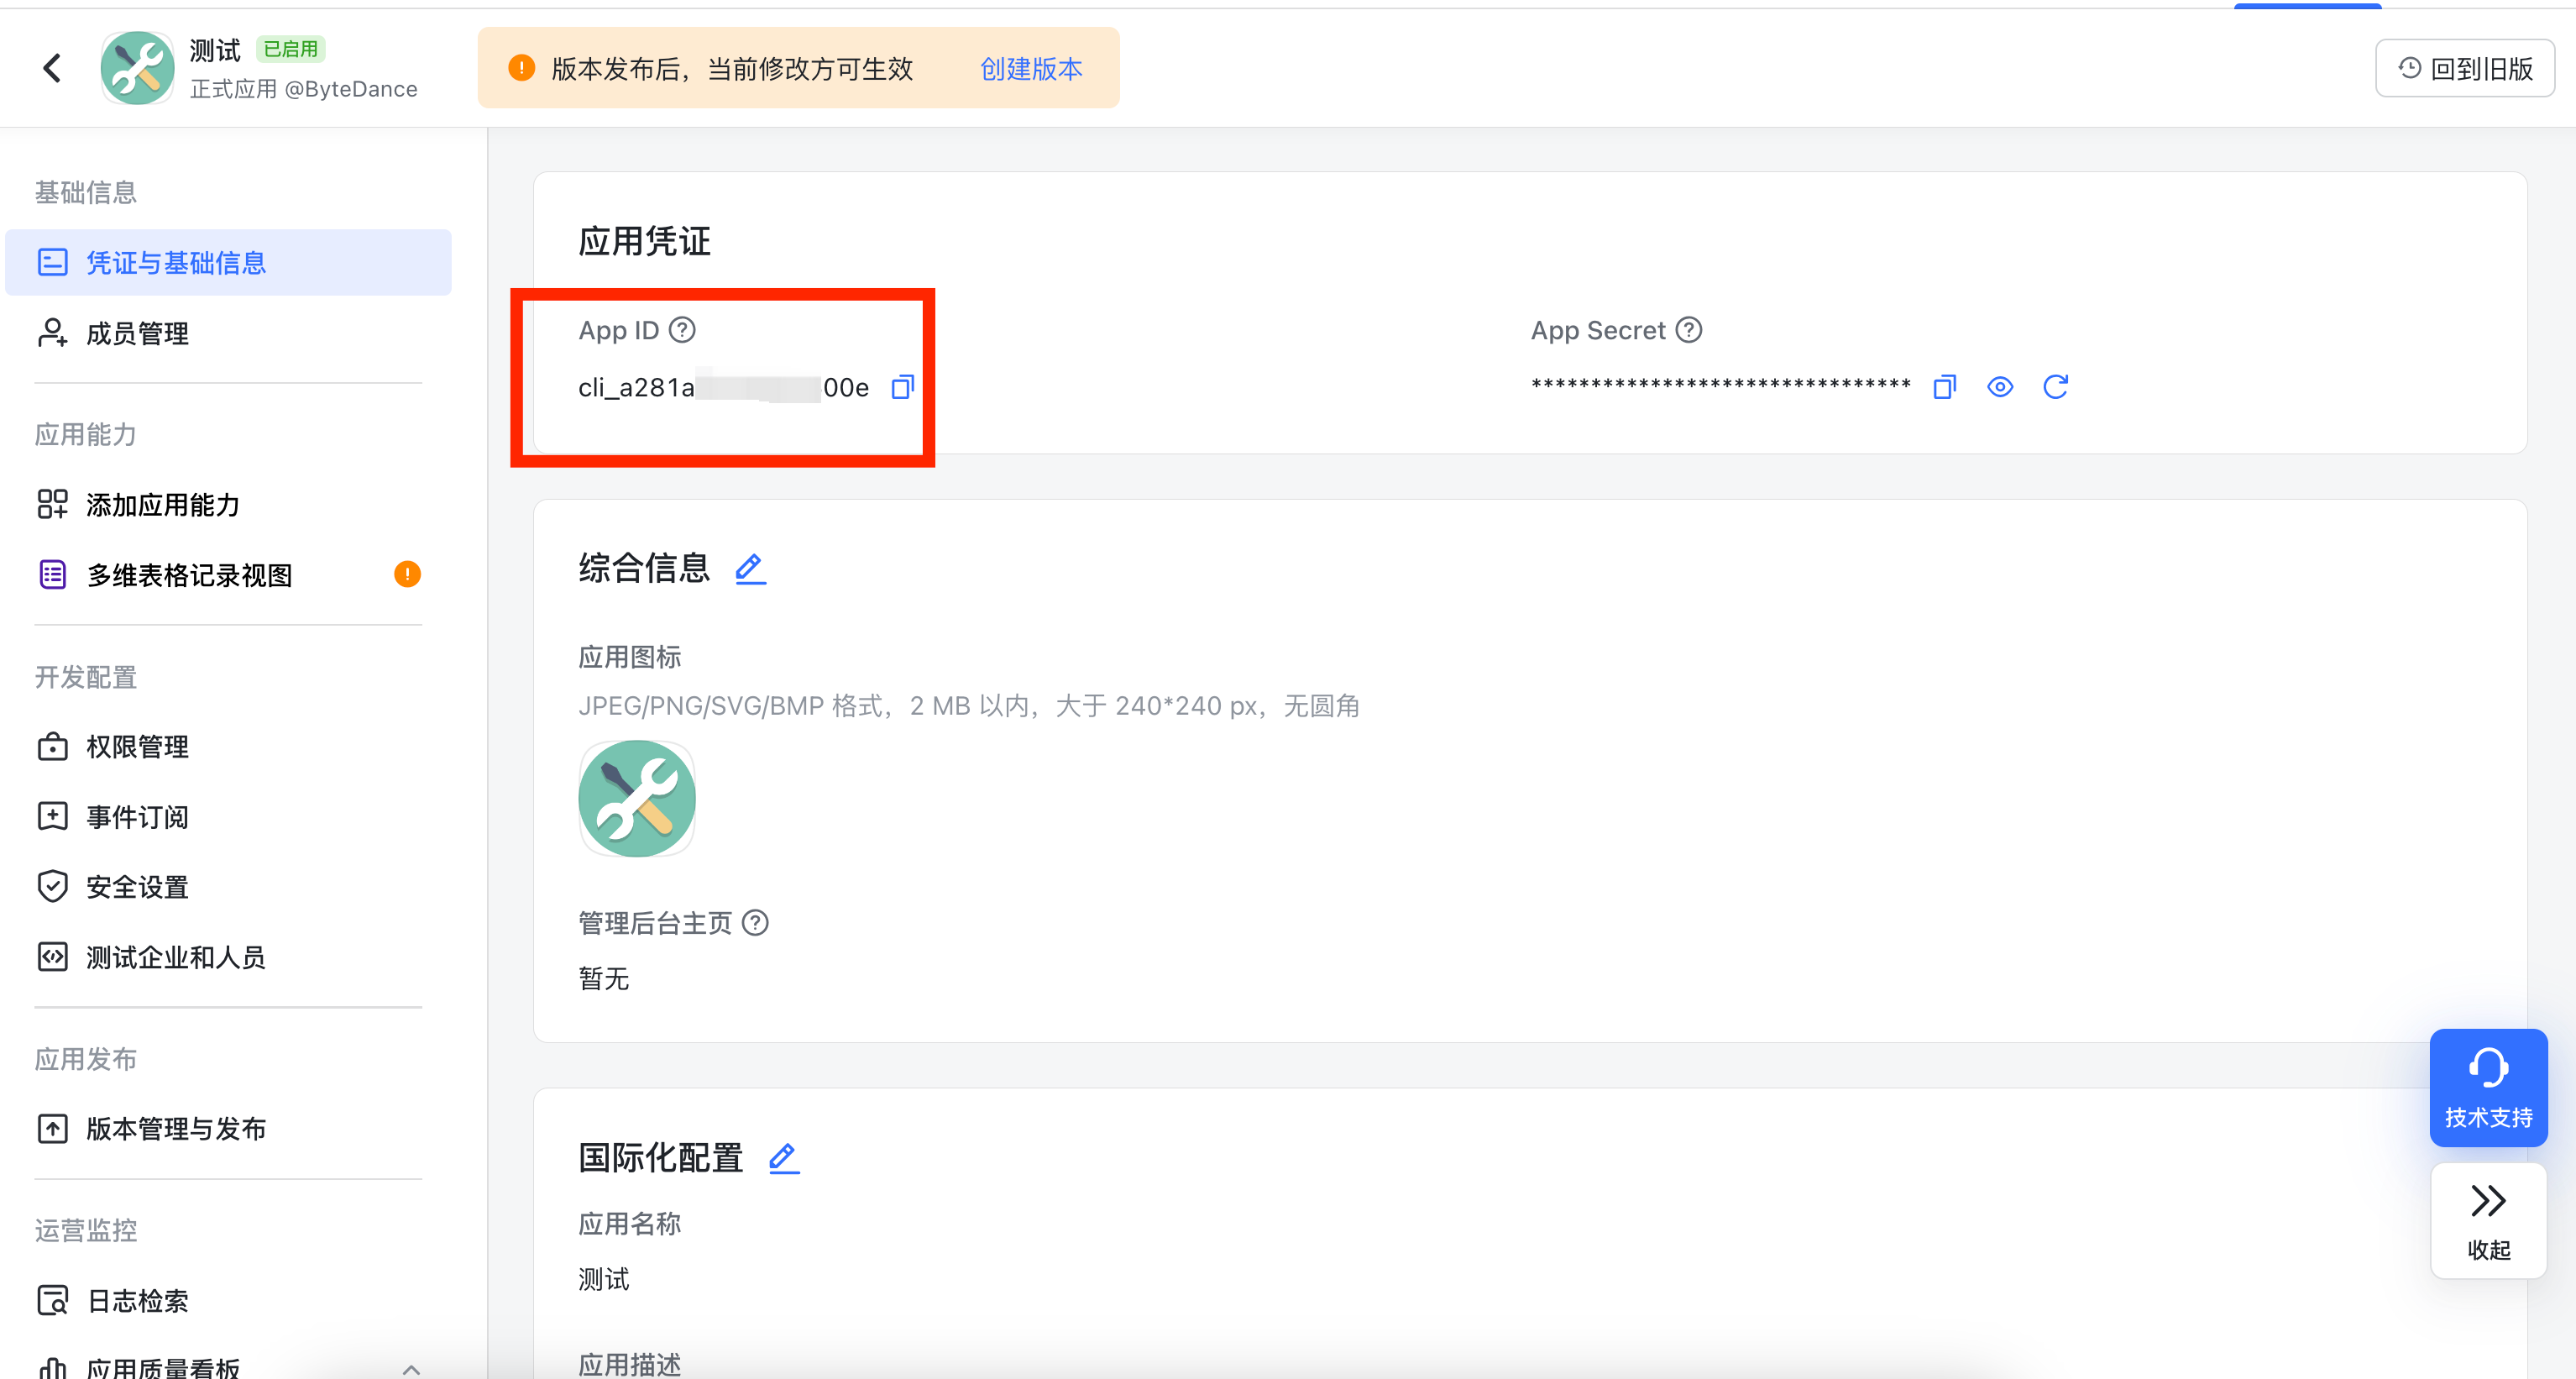Open 成员管理 in the sidebar

[x=137, y=333]
